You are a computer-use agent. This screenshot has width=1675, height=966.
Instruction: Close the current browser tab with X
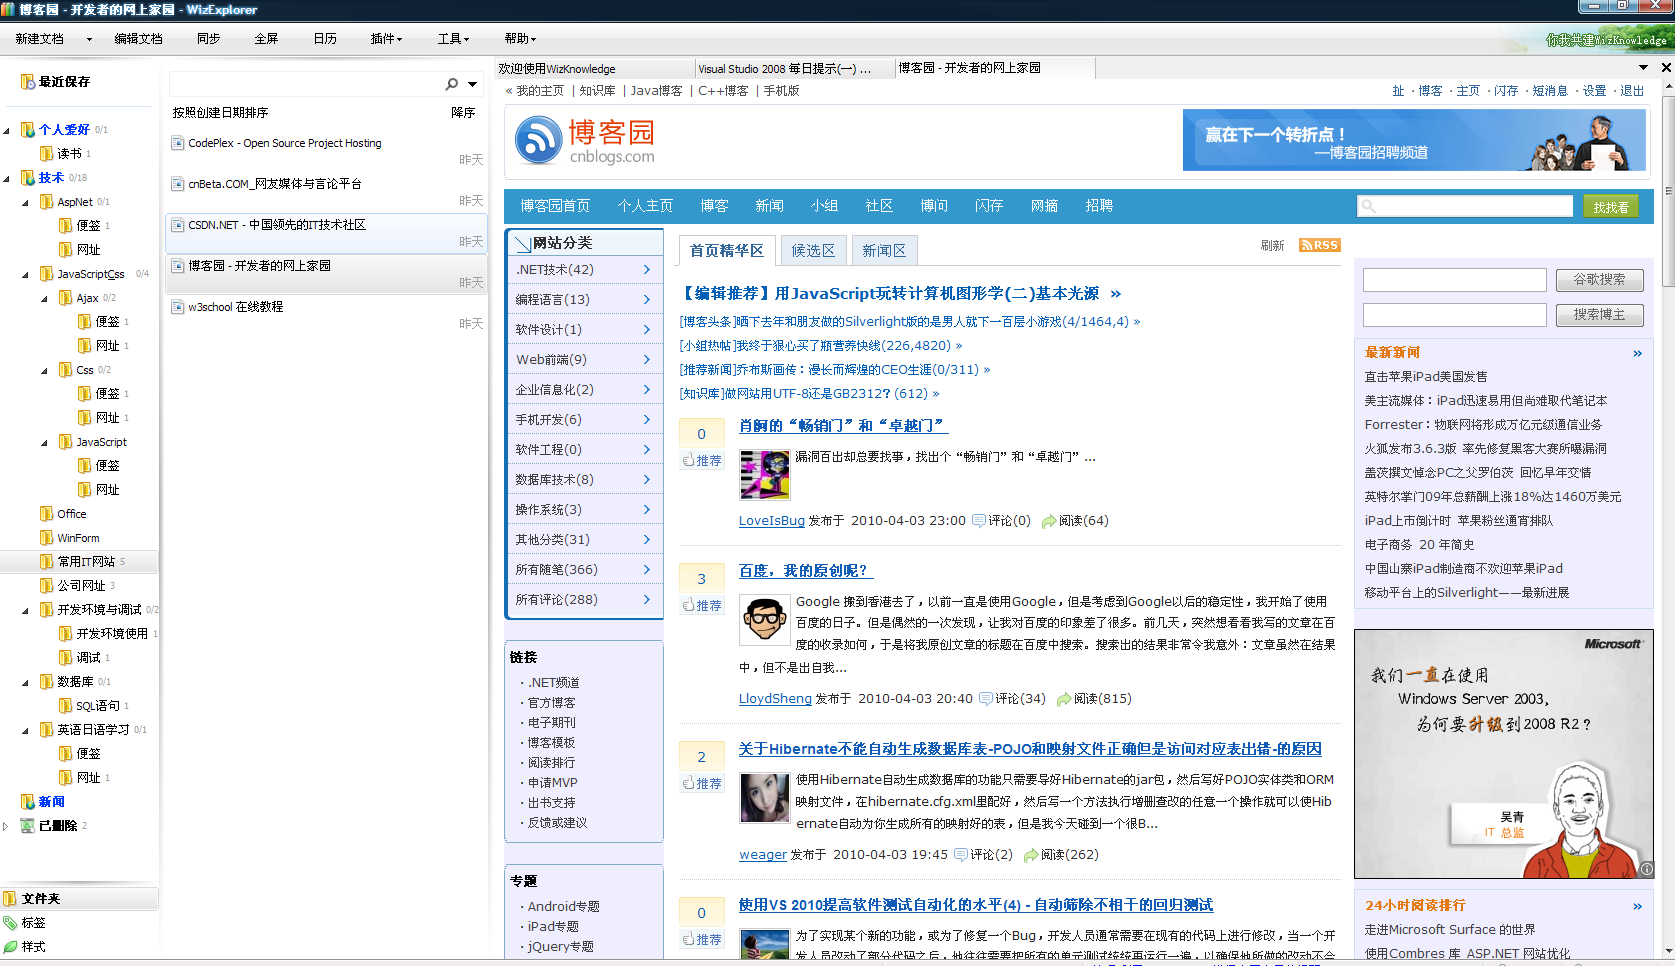[x=1666, y=68]
